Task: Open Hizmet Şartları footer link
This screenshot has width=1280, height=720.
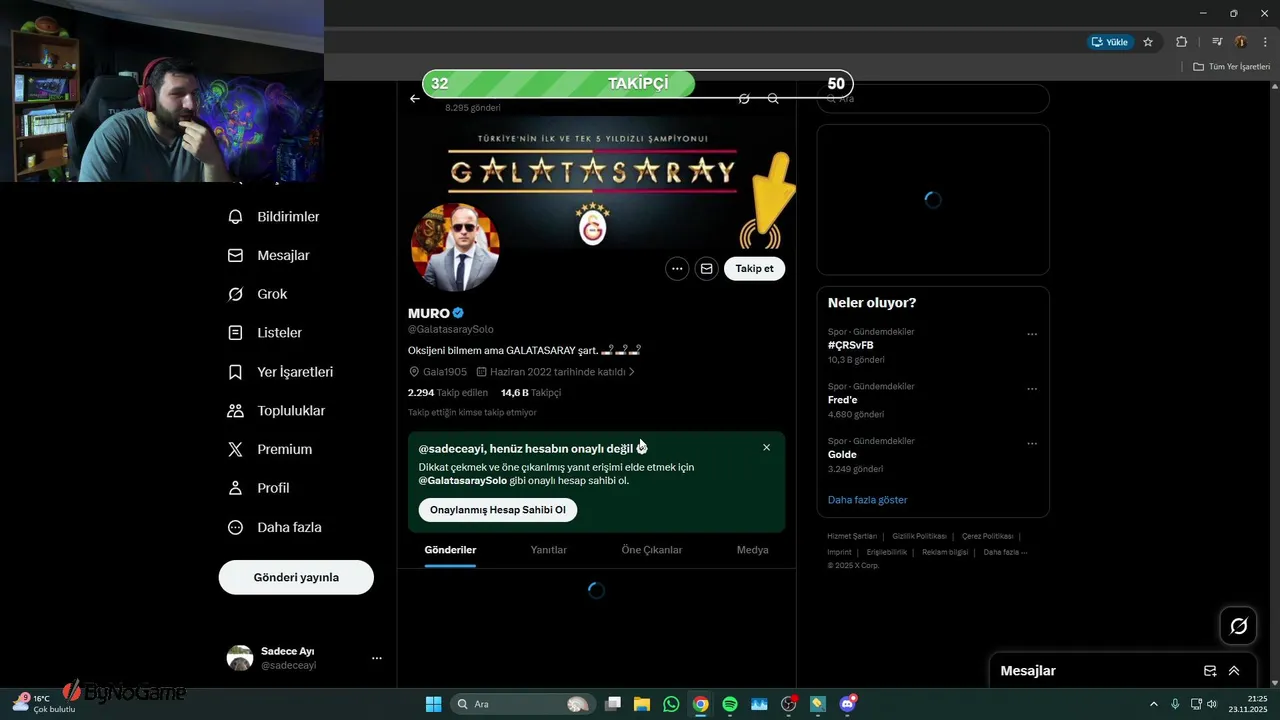Action: coord(852,536)
